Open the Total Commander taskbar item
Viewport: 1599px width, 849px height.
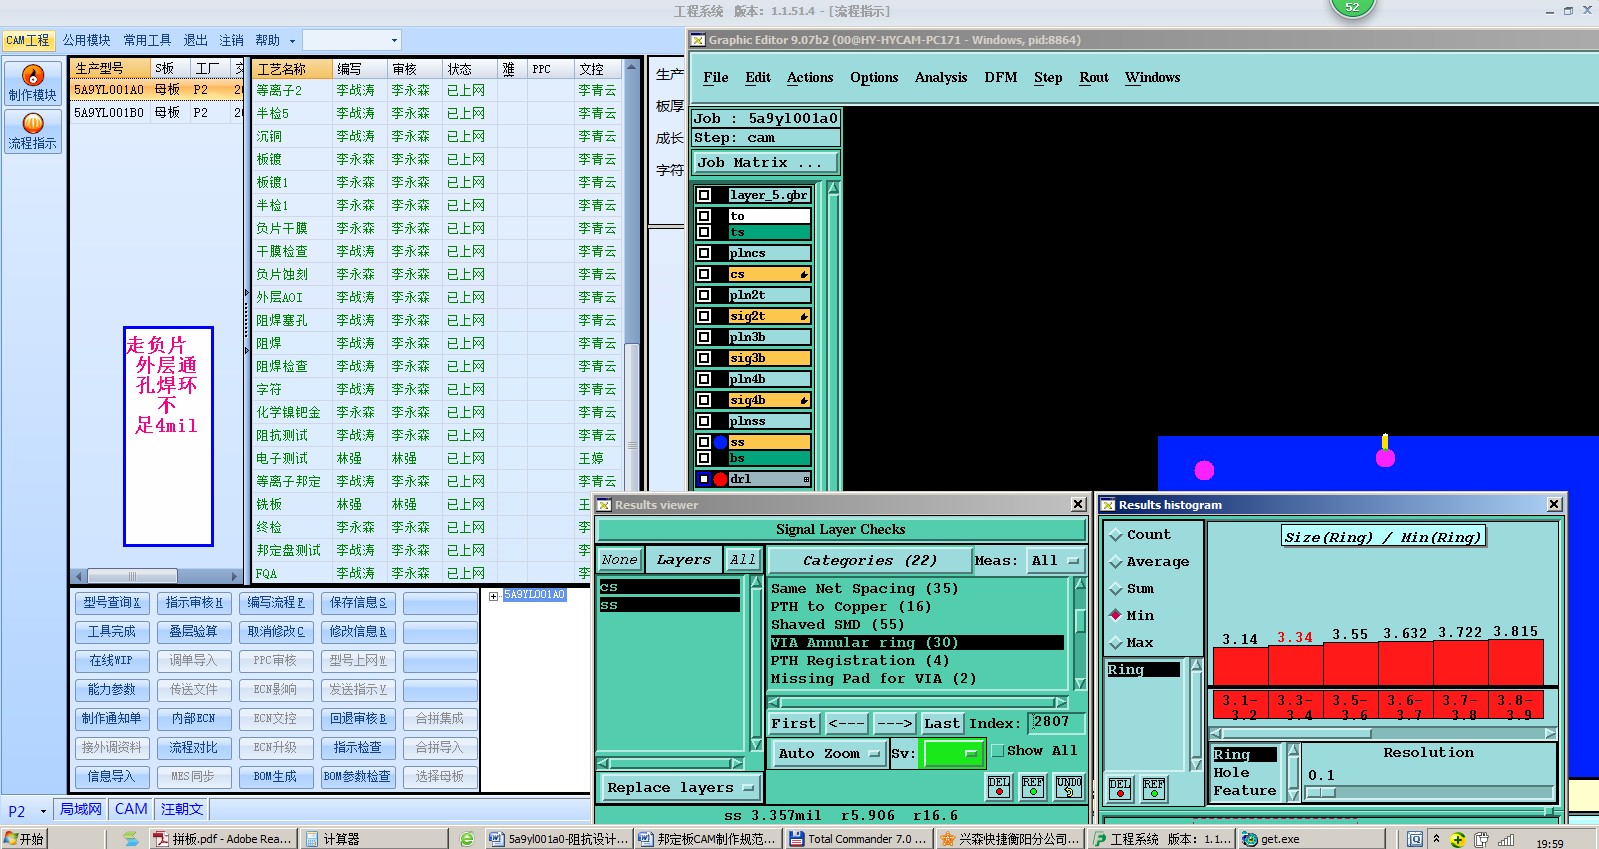[x=858, y=839]
